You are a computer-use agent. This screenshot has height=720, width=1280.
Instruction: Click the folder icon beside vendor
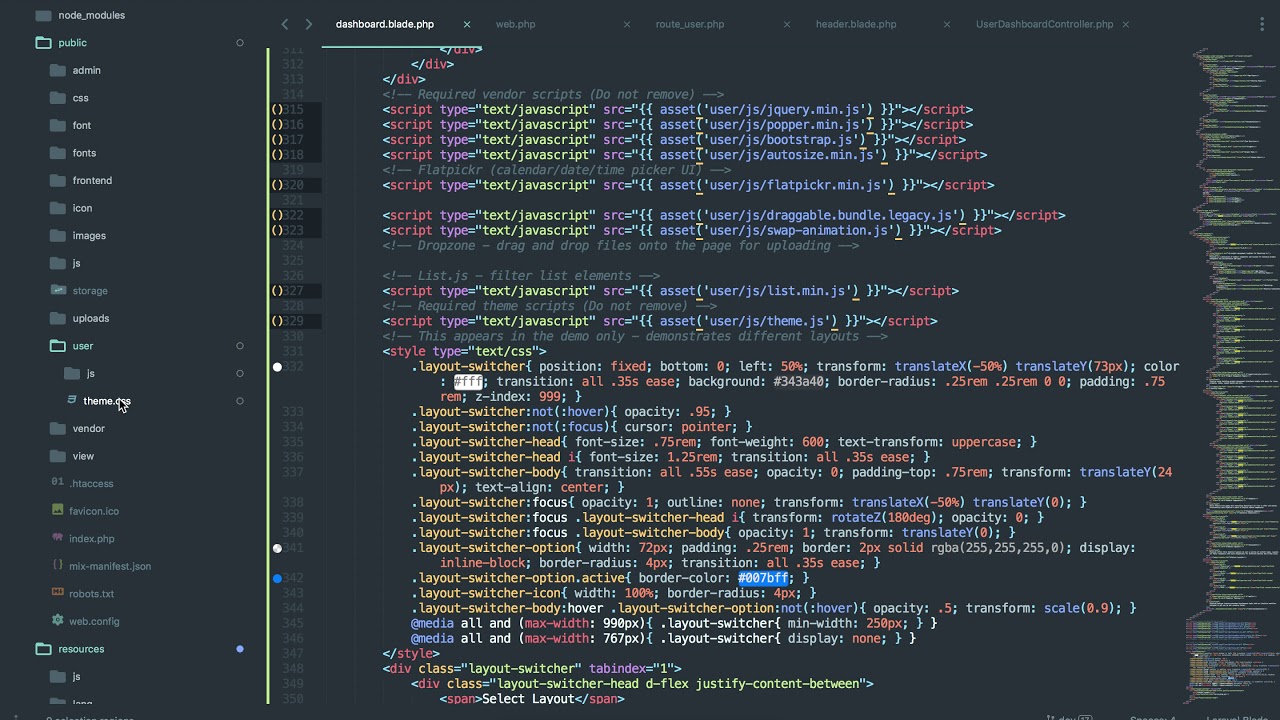pyautogui.click(x=57, y=428)
